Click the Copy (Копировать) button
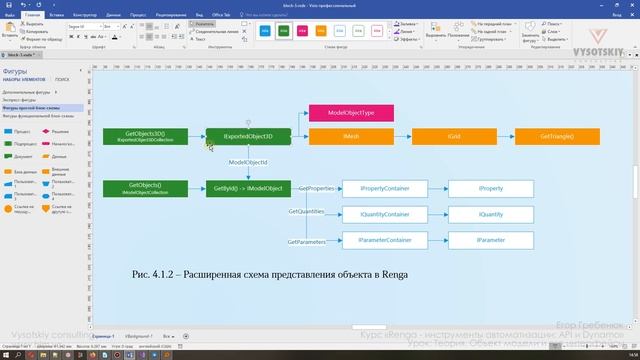The height and width of the screenshot is (360, 640). coord(34,31)
